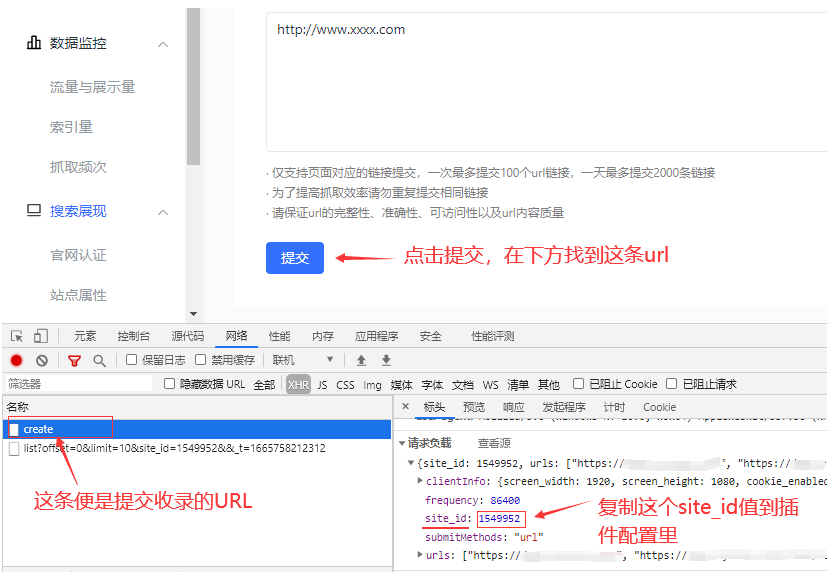
Task: Open 抓取频次 in sidebar
Action: (78, 167)
